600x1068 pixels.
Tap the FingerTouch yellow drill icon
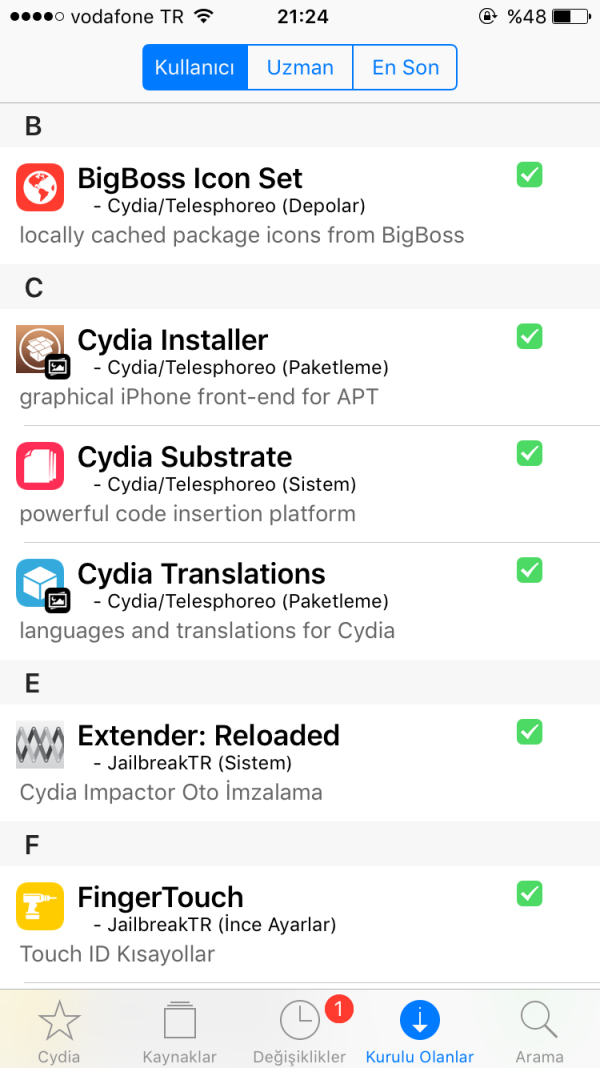[40, 905]
